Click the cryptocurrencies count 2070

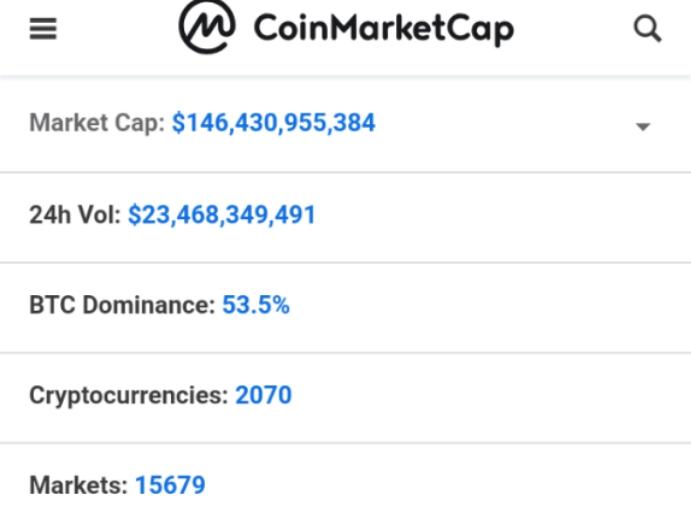tap(263, 395)
